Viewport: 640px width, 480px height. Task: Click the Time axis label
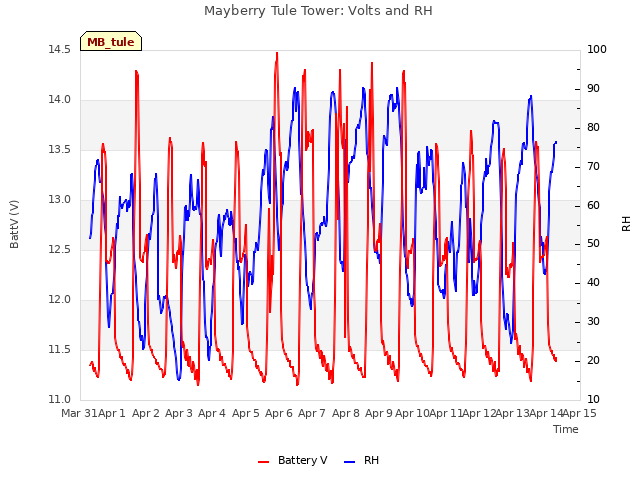[566, 429]
